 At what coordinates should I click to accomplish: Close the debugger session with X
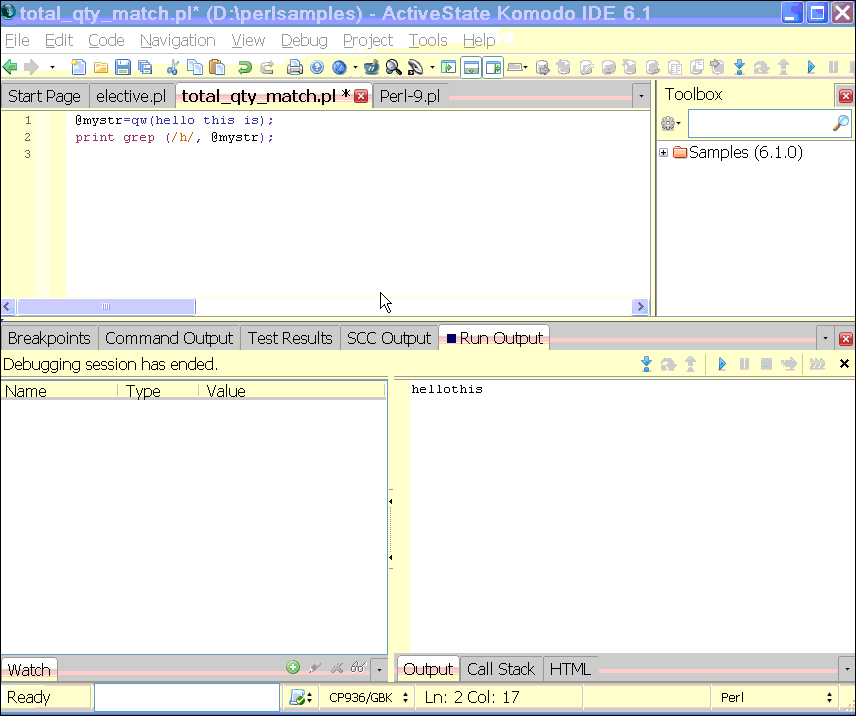844,364
